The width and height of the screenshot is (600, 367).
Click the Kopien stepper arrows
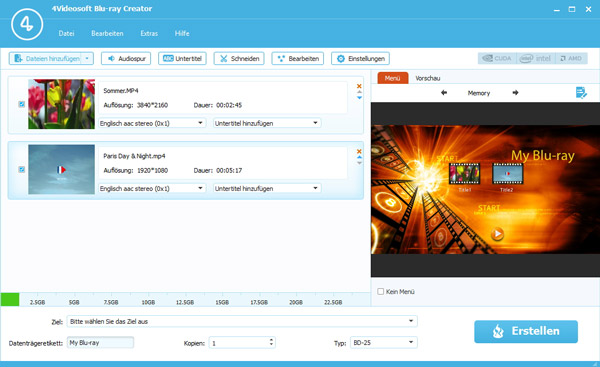(271, 342)
